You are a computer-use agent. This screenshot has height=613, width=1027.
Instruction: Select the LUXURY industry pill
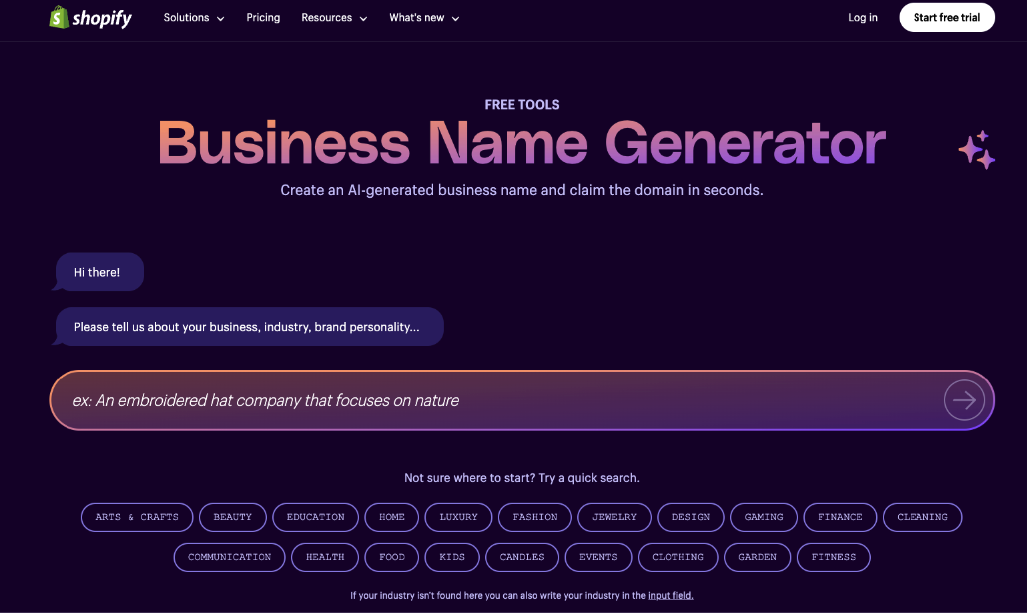pos(458,517)
